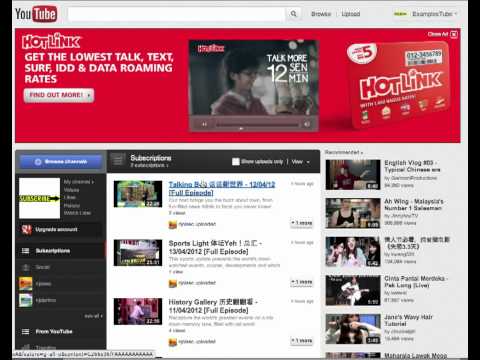480x360 pixels.
Task: Expand the Recommended dropdown
Action: point(344,152)
